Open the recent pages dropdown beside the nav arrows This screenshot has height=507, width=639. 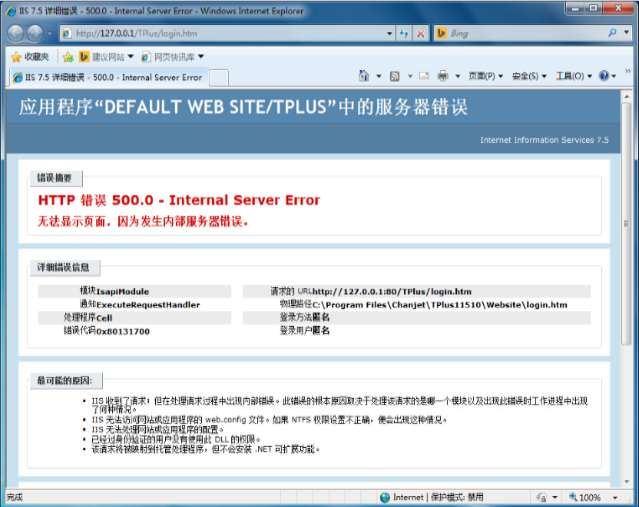[49, 33]
